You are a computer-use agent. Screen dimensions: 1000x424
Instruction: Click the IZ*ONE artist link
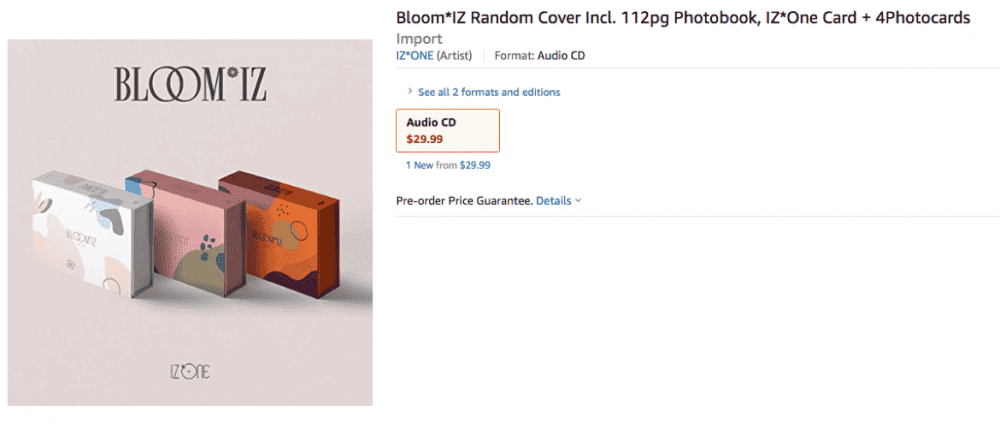tap(415, 56)
